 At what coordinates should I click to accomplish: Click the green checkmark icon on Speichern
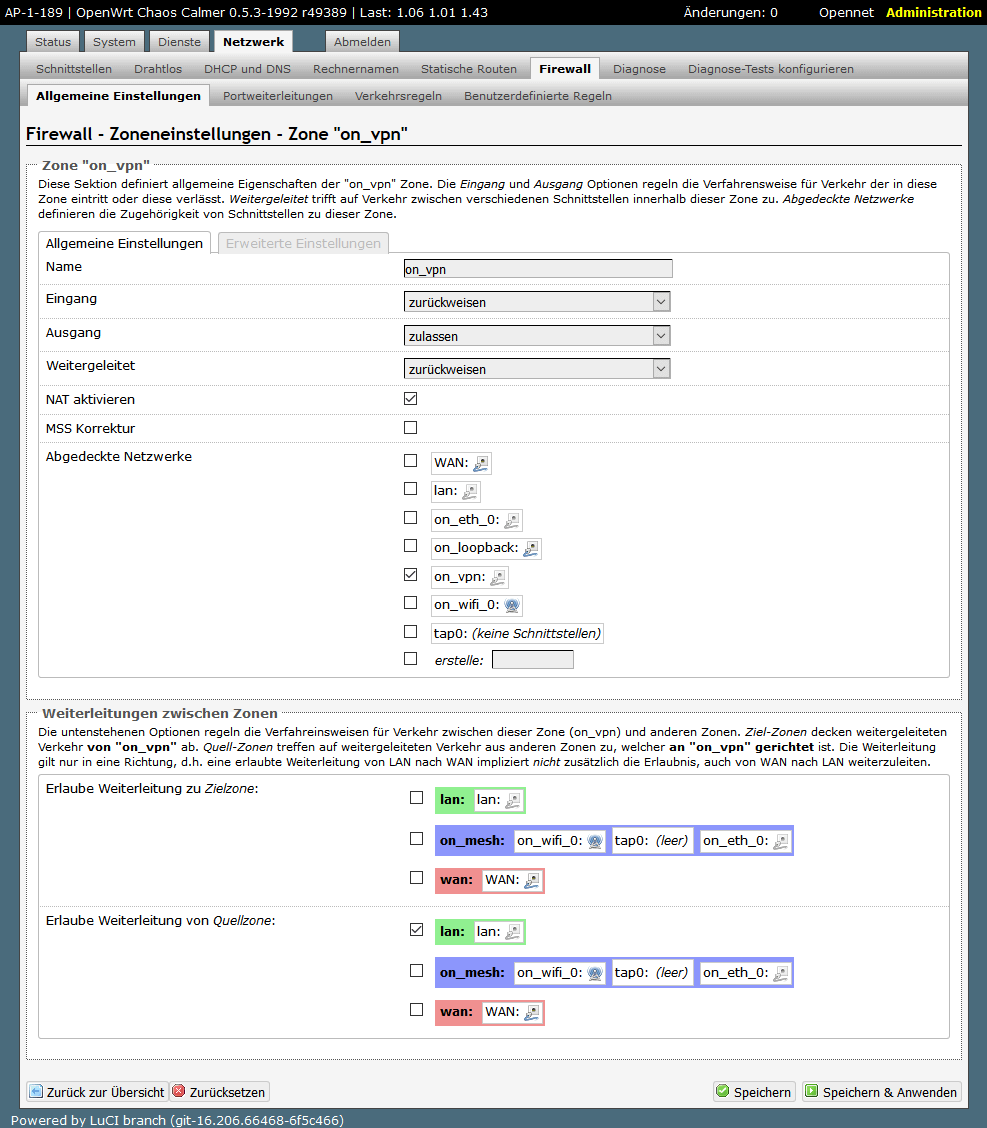click(x=722, y=1092)
